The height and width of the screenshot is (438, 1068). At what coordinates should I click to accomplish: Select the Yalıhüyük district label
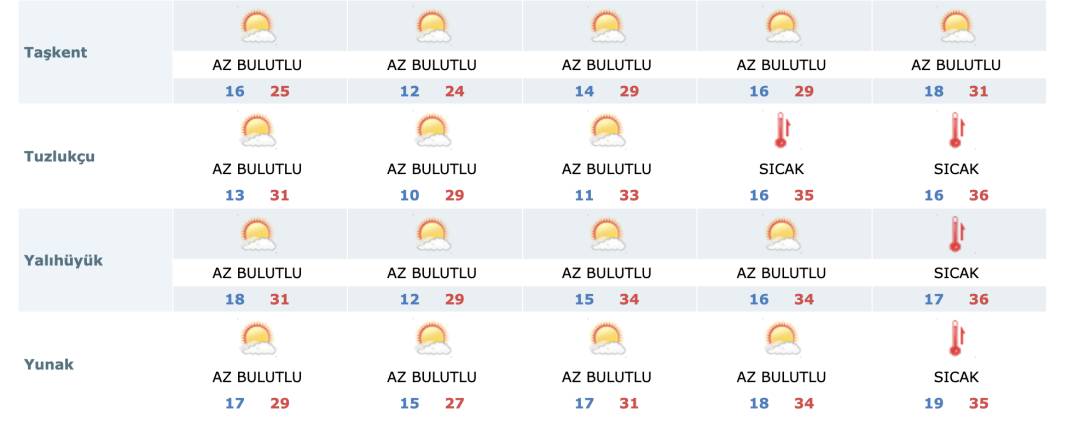(x=64, y=260)
